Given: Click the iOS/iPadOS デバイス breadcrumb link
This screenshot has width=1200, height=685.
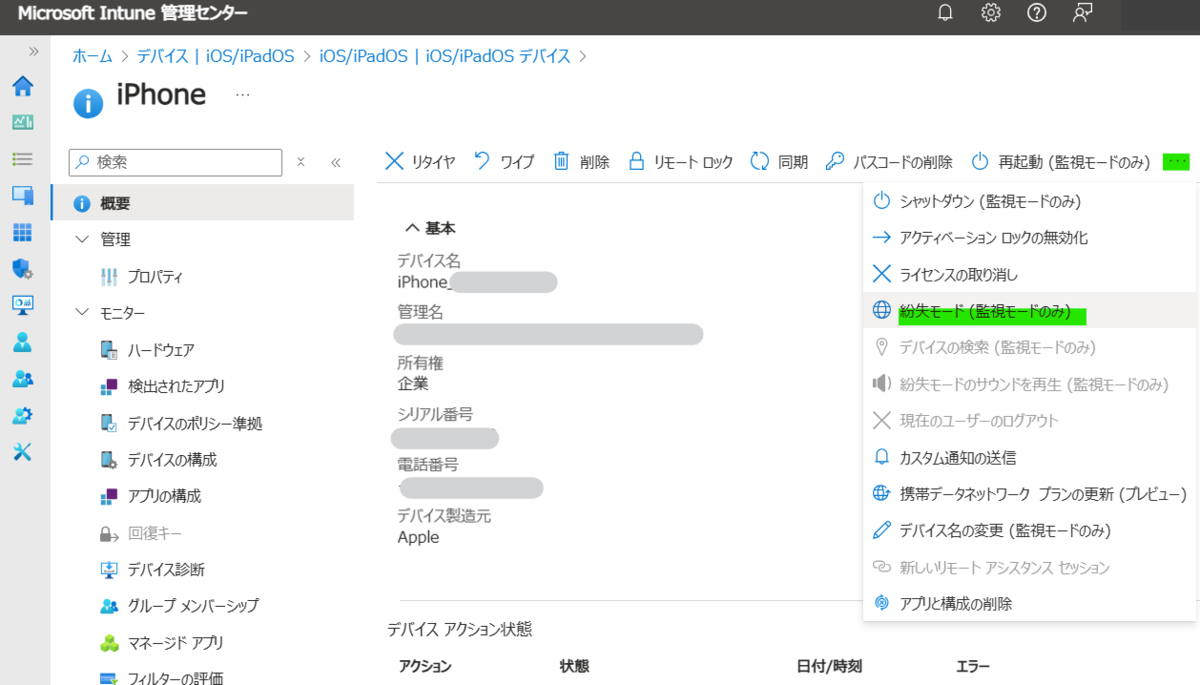Looking at the screenshot, I should click(445, 57).
